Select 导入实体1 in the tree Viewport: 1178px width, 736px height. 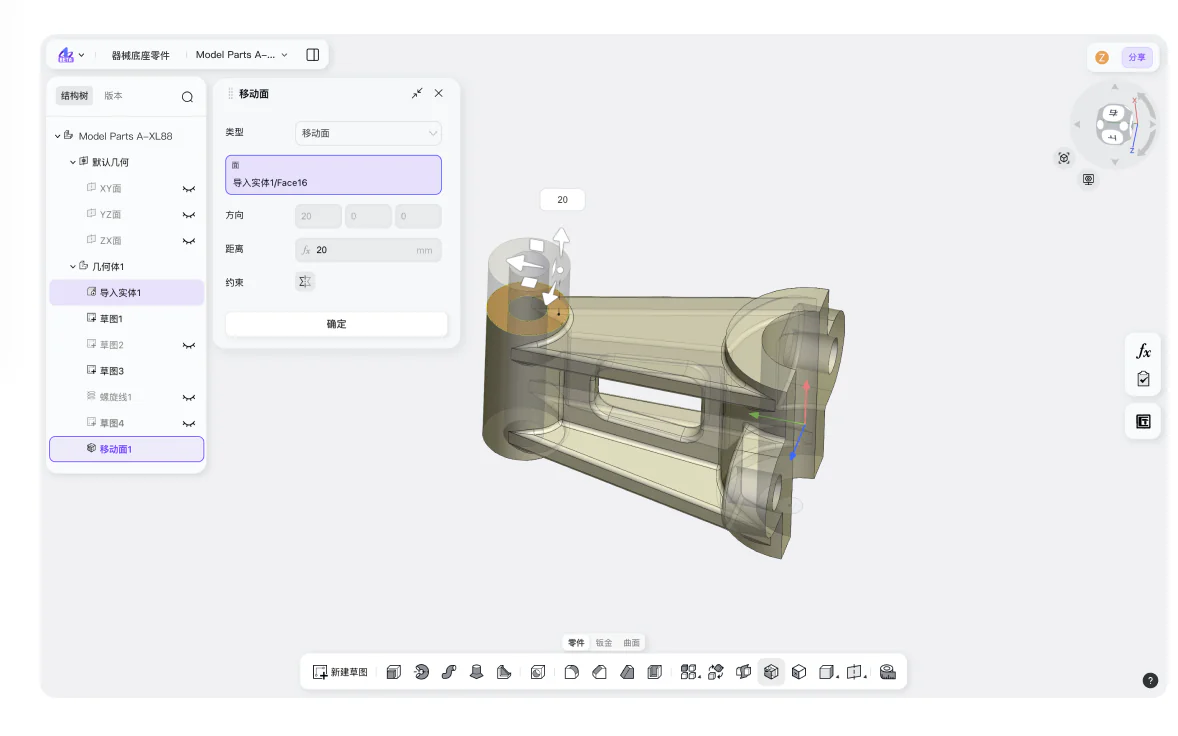(x=127, y=293)
